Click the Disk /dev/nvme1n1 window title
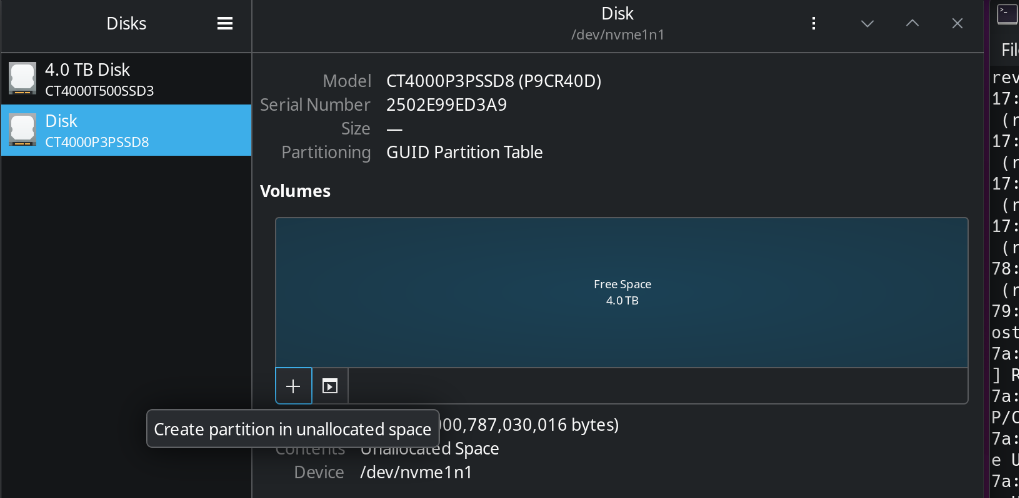This screenshot has width=1019, height=498. click(617, 24)
